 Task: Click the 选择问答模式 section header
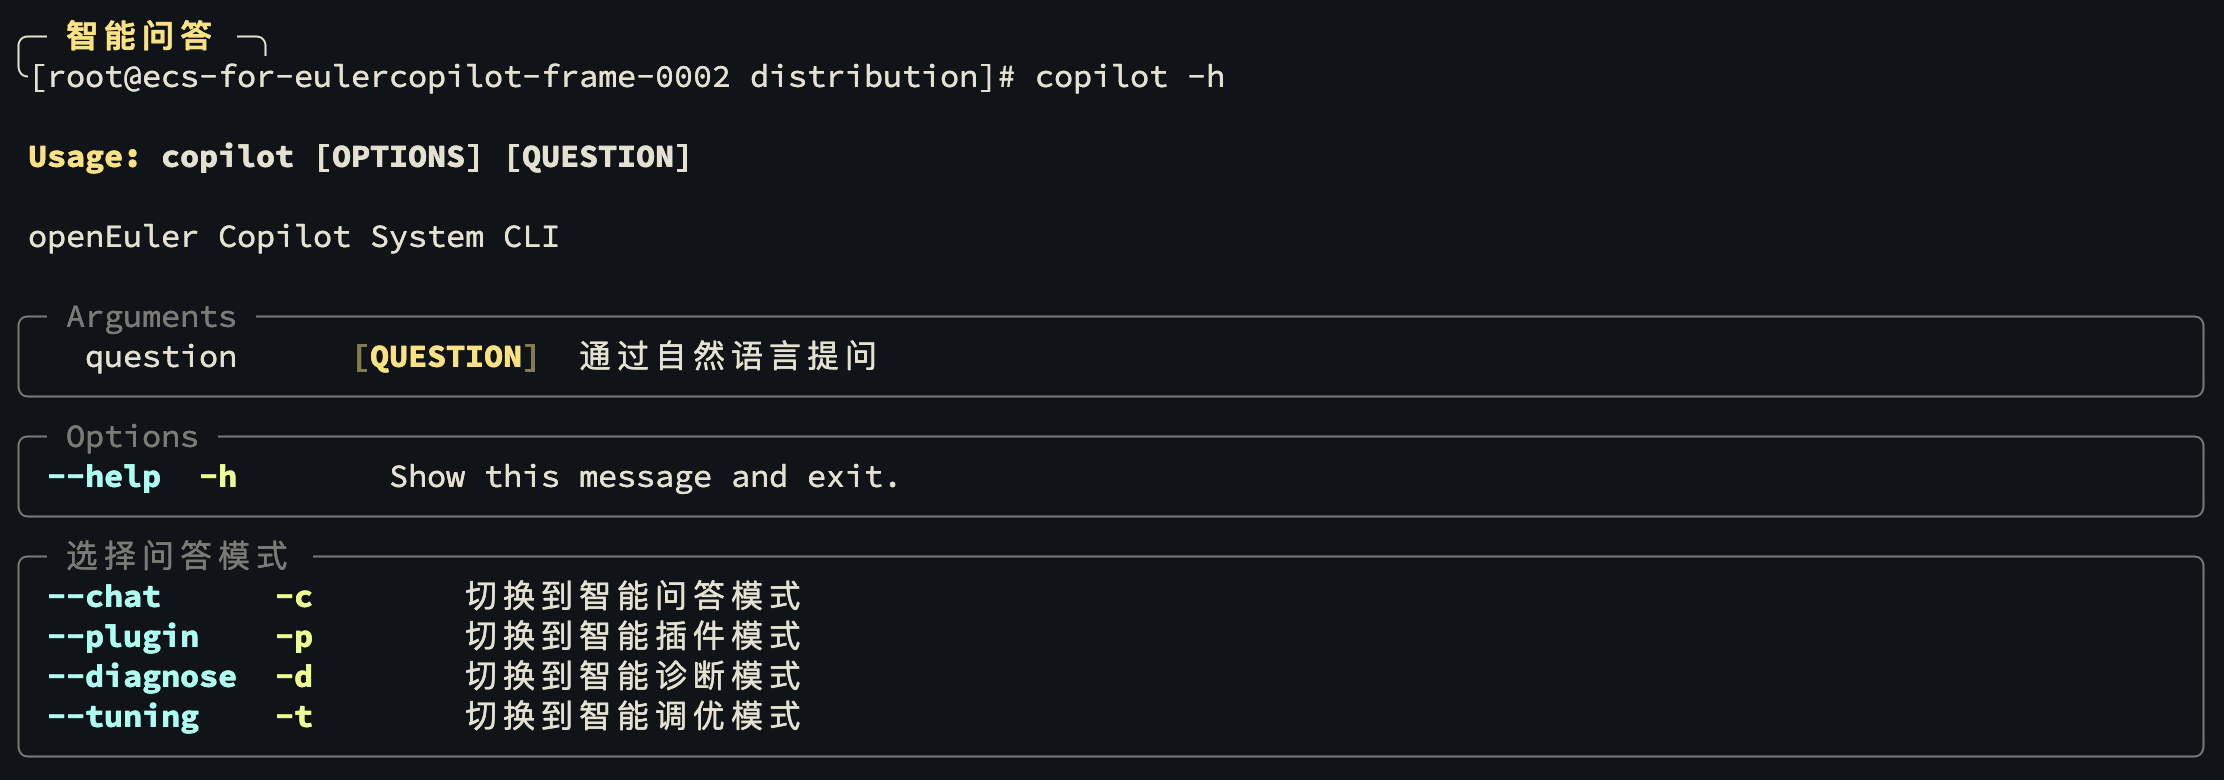177,556
